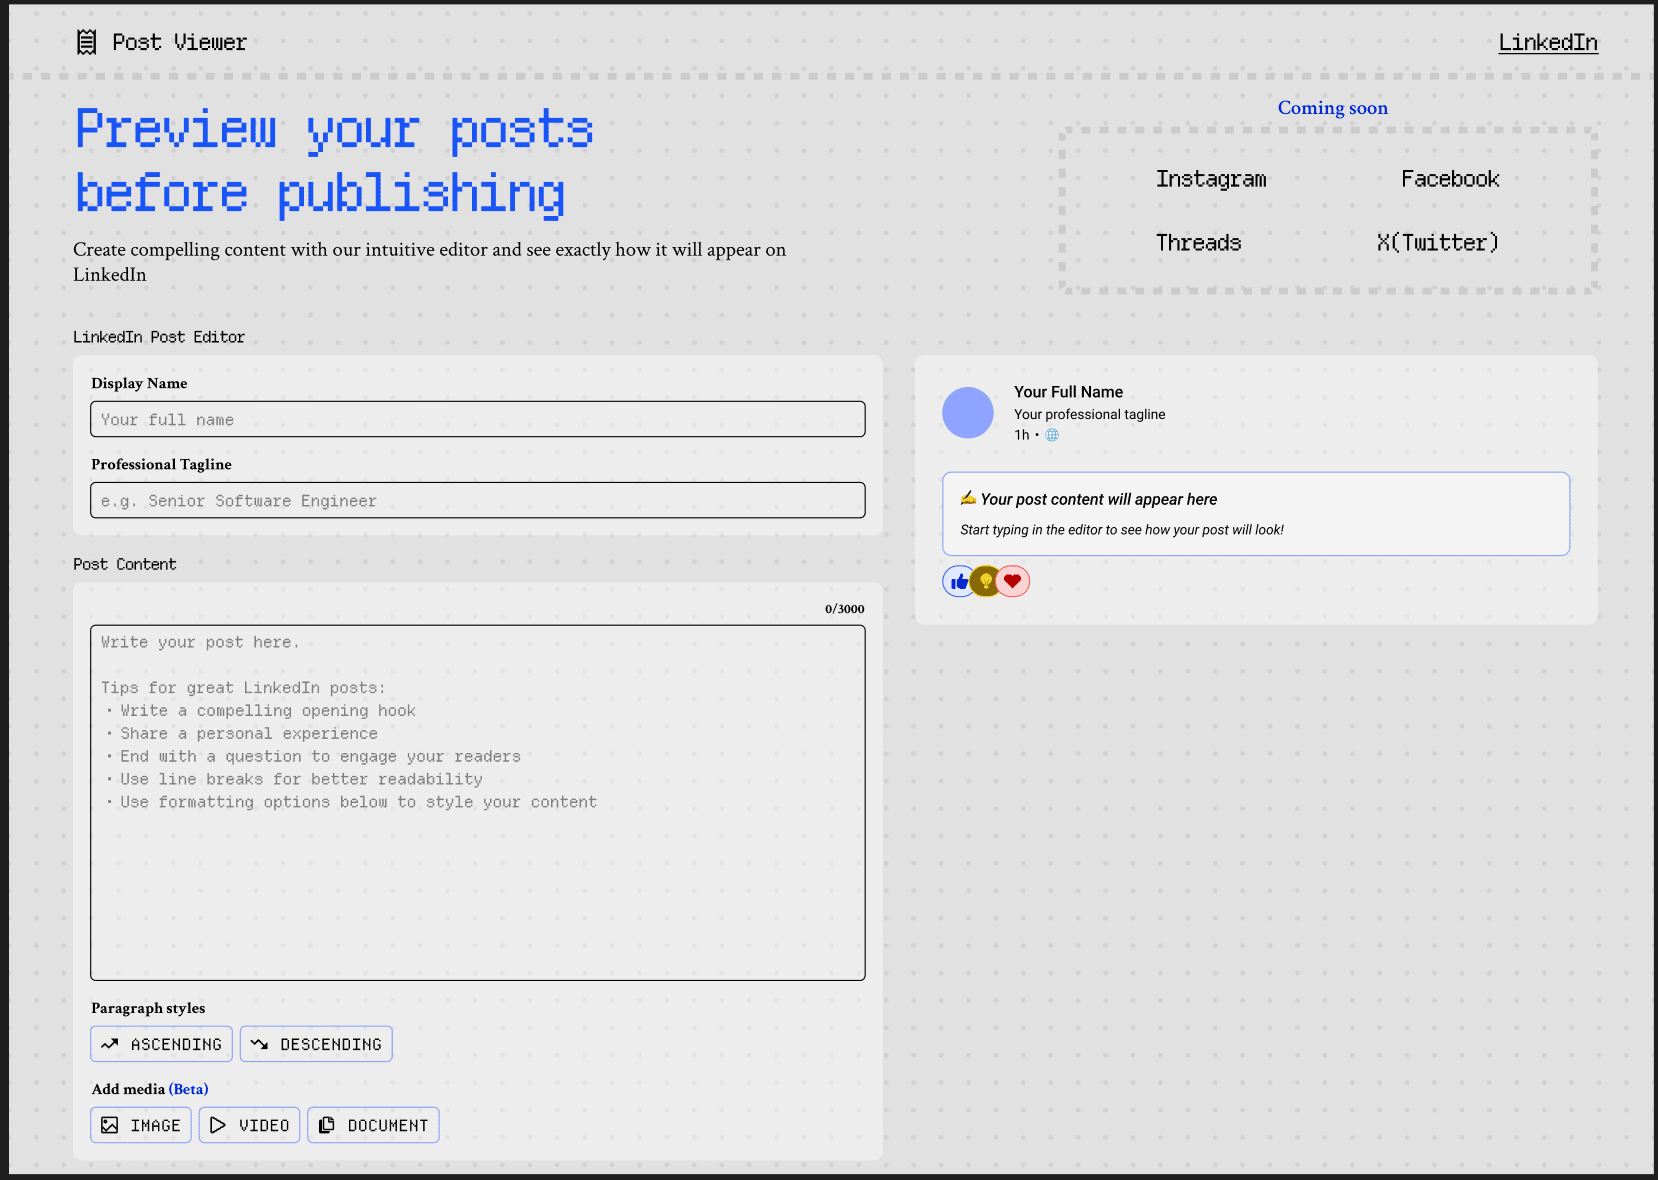Screen dimensions: 1658x1180
Task: Focus the Professional Tagline input field
Action: point(478,500)
